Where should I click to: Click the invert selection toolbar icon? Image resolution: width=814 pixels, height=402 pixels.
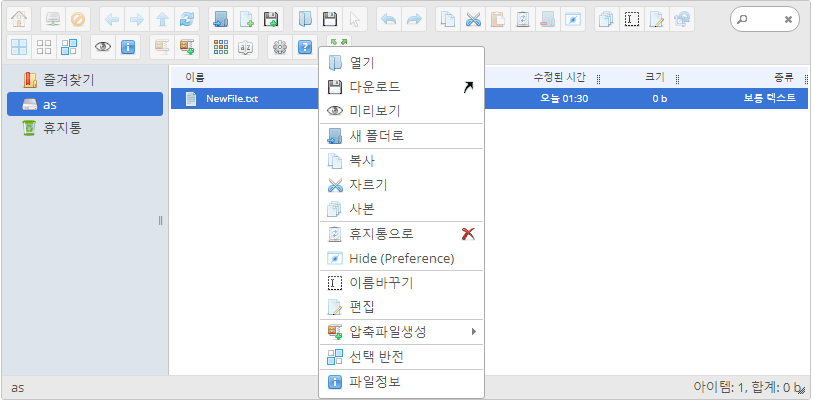tap(69, 47)
